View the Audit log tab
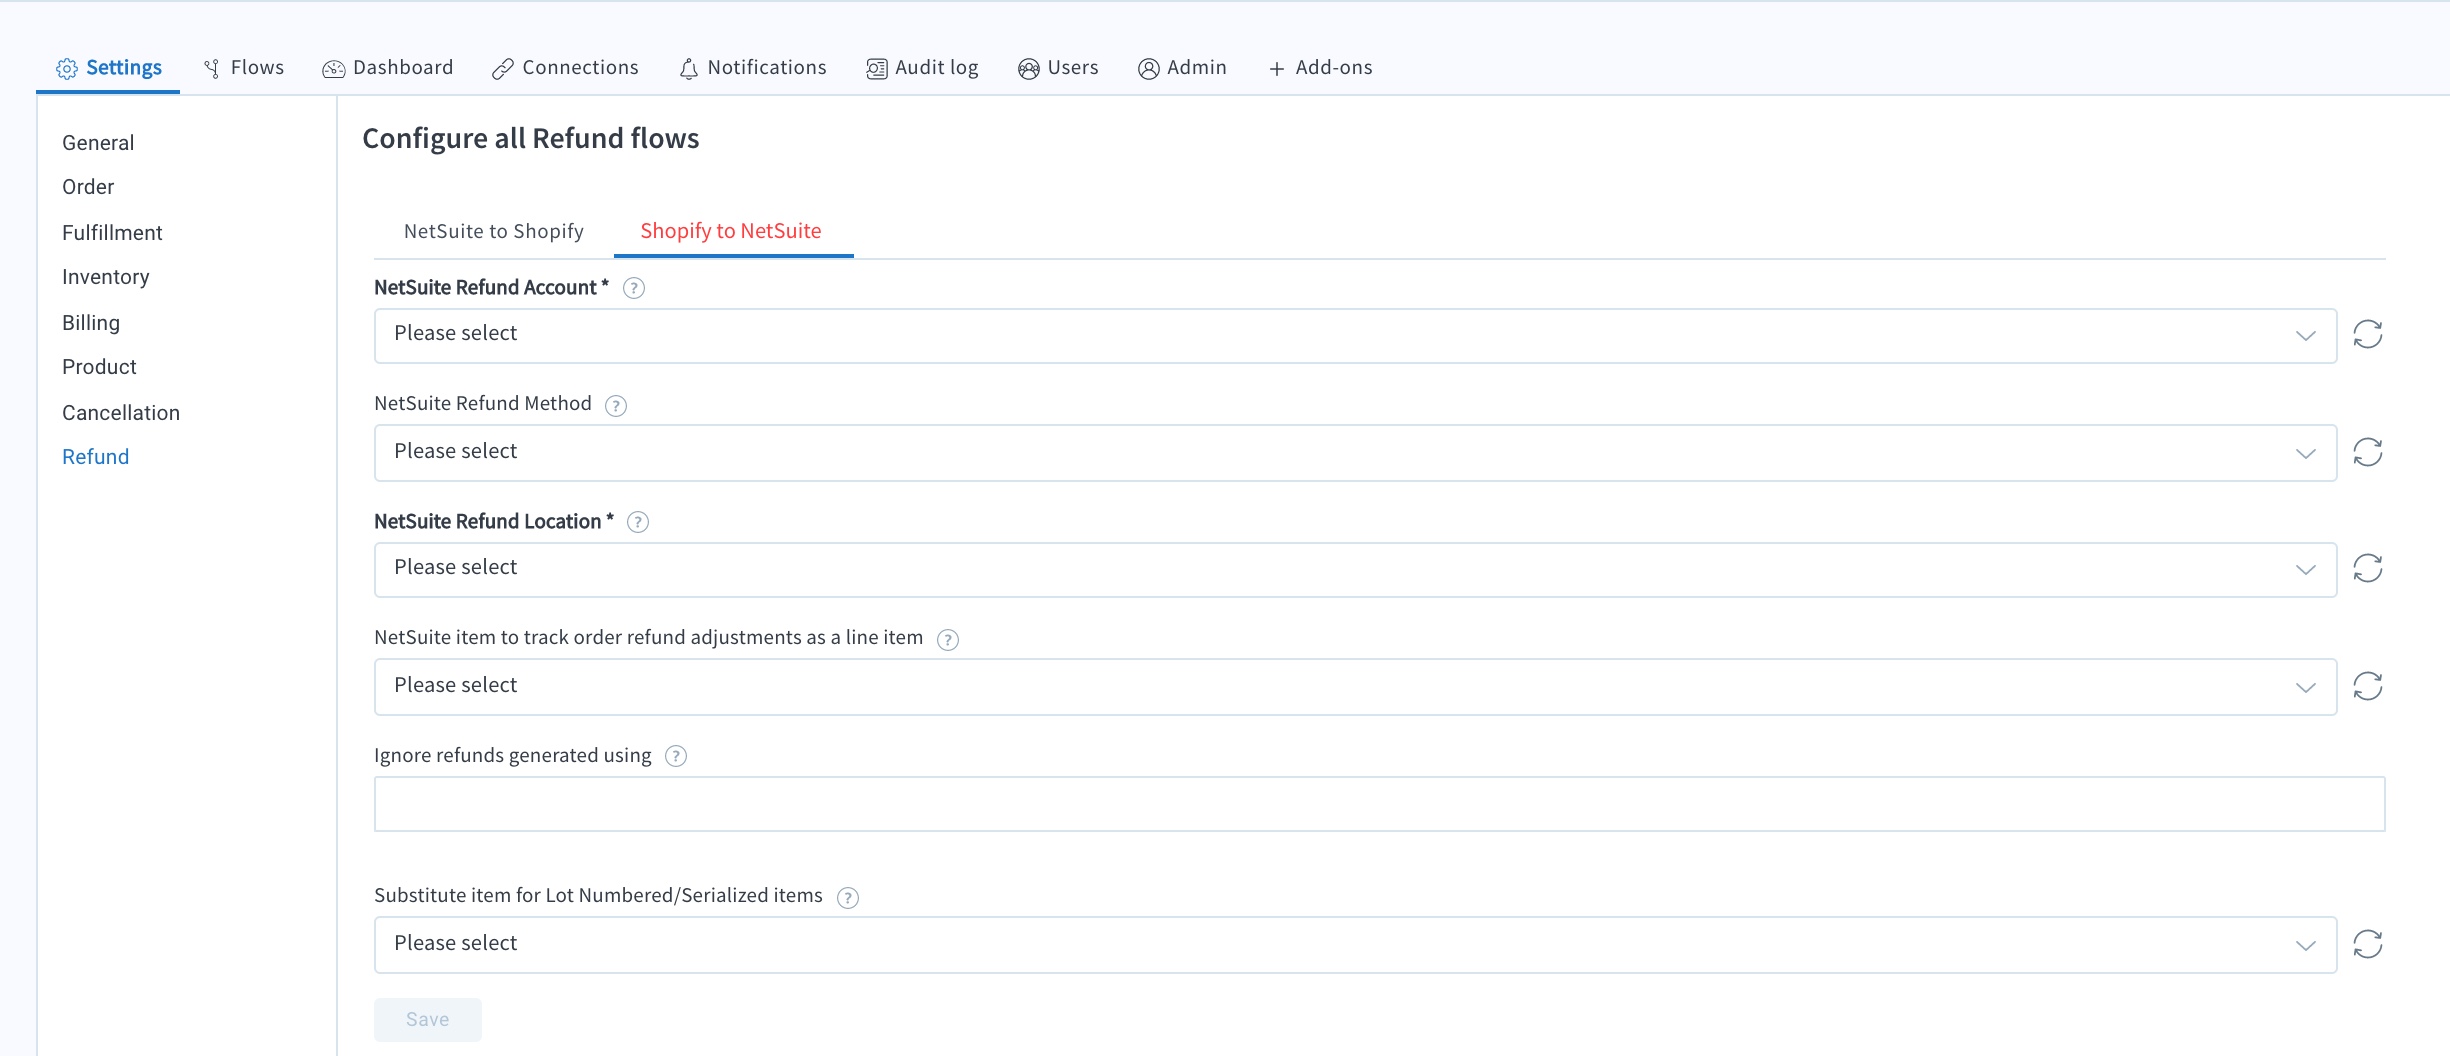This screenshot has width=2450, height=1056. point(922,68)
